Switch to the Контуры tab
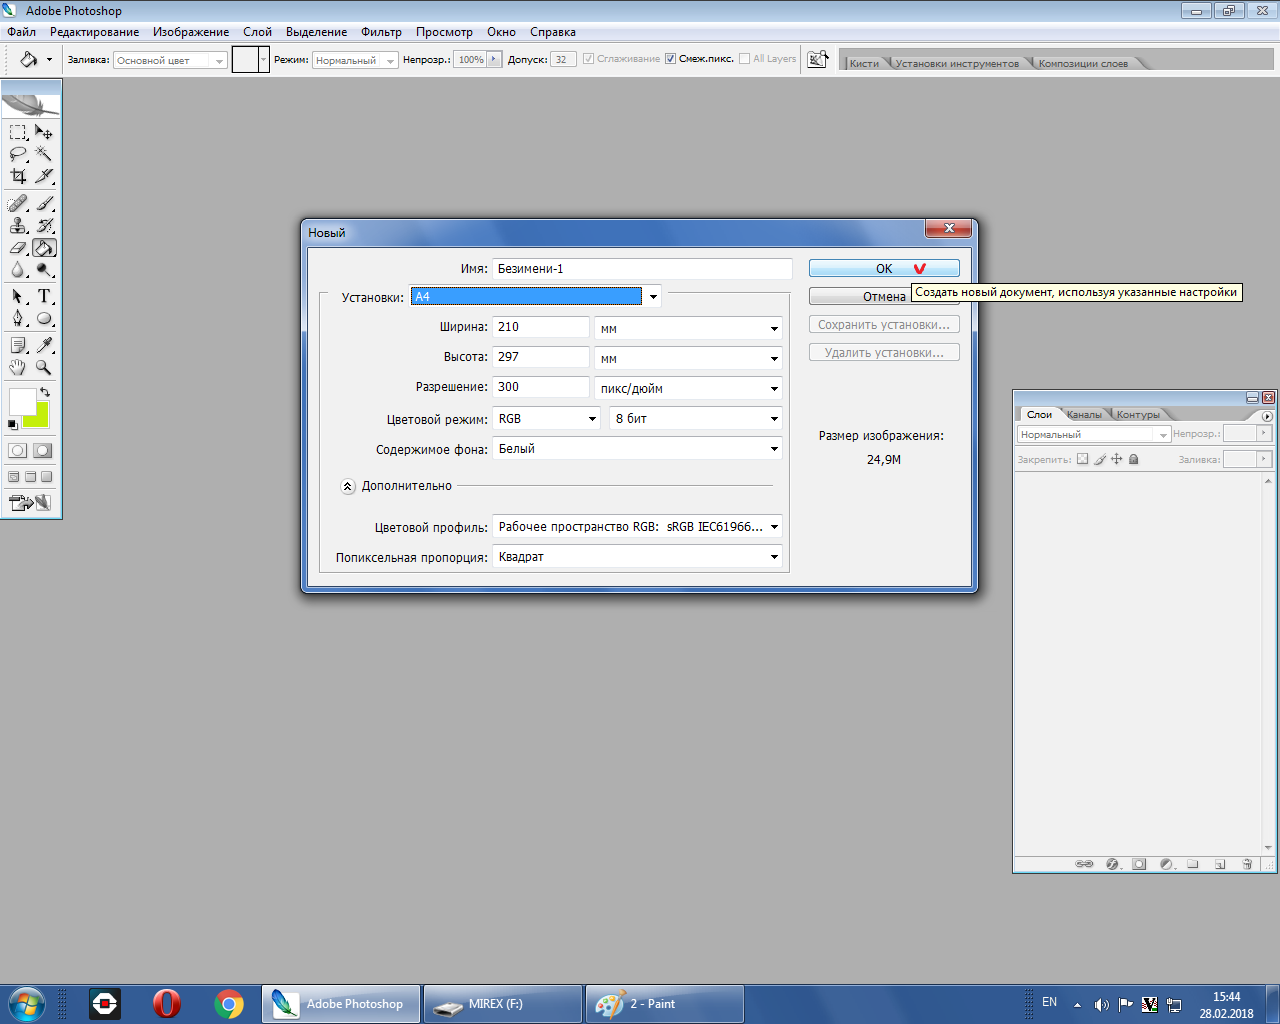1280x1024 pixels. (x=1138, y=414)
